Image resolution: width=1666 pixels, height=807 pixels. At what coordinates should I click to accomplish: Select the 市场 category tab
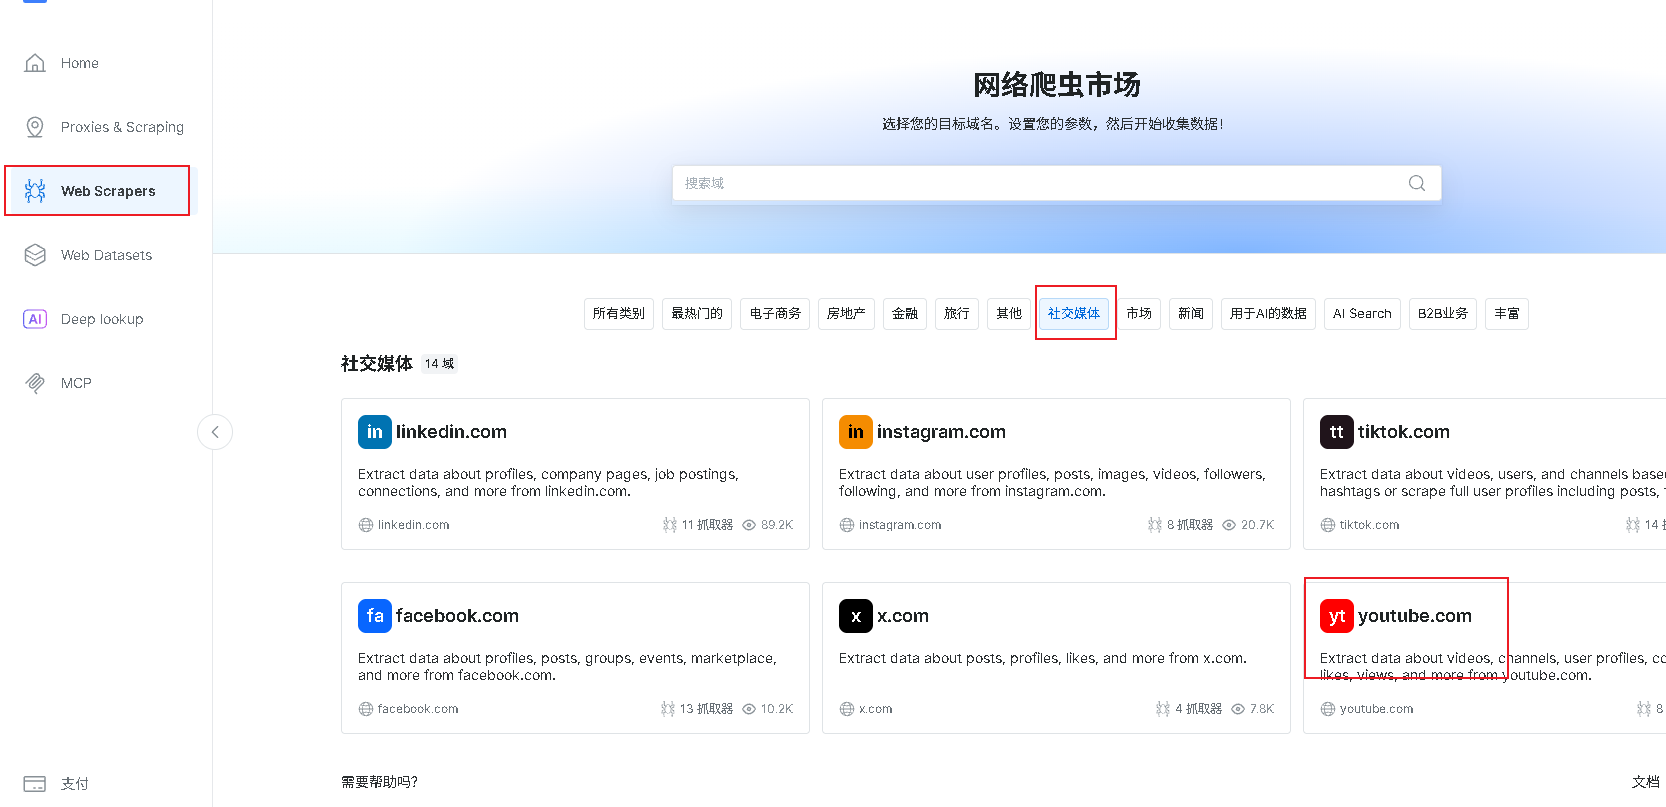[1139, 314]
